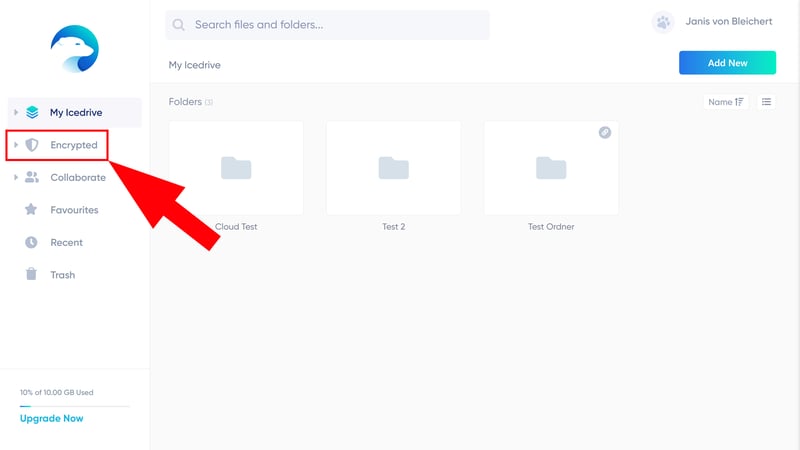Click the link badge on Test Ordner
This screenshot has height=450, width=800.
(x=605, y=133)
